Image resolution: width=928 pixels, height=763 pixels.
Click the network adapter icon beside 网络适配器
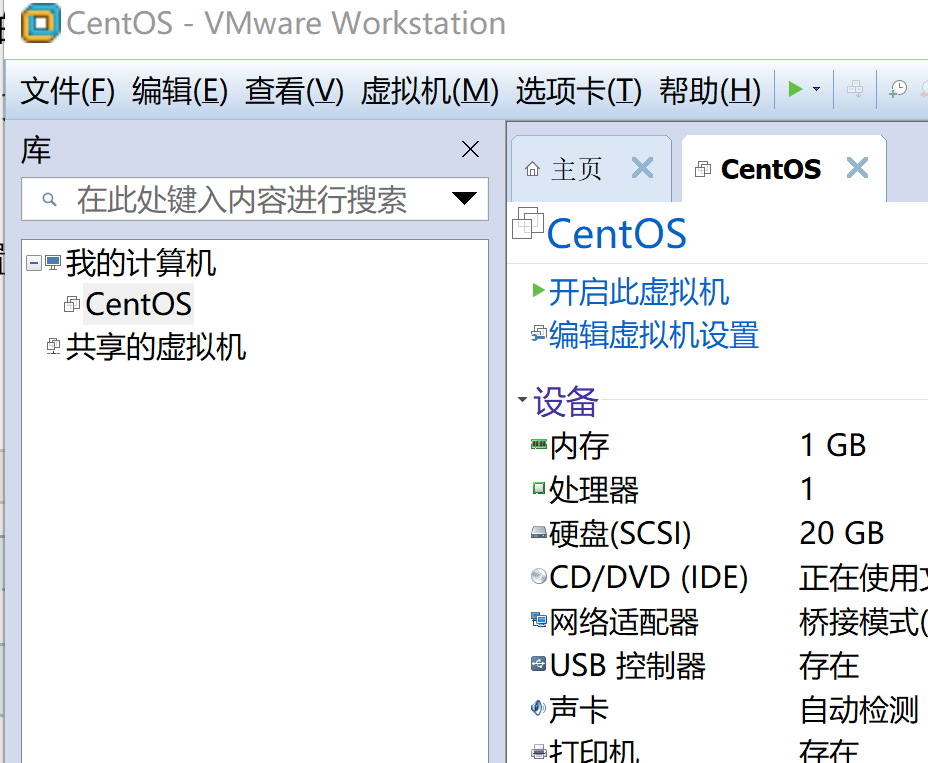click(x=539, y=620)
